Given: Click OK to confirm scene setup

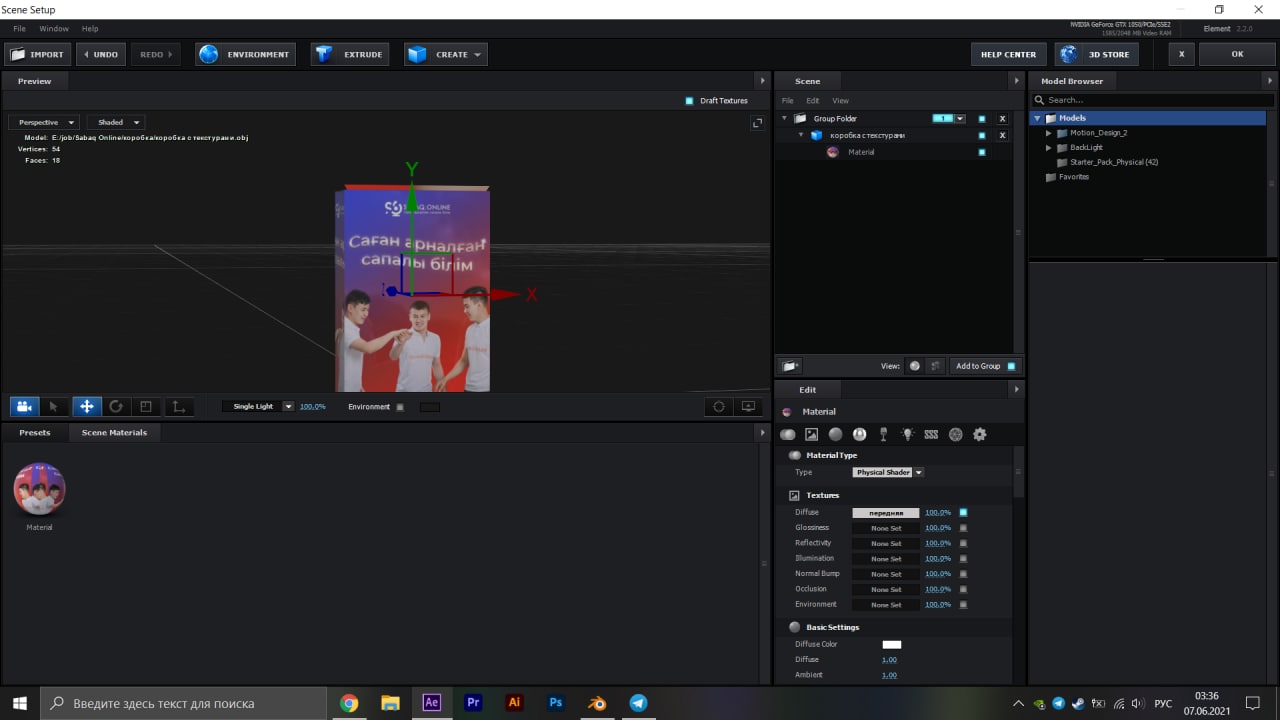Looking at the screenshot, I should pos(1237,54).
